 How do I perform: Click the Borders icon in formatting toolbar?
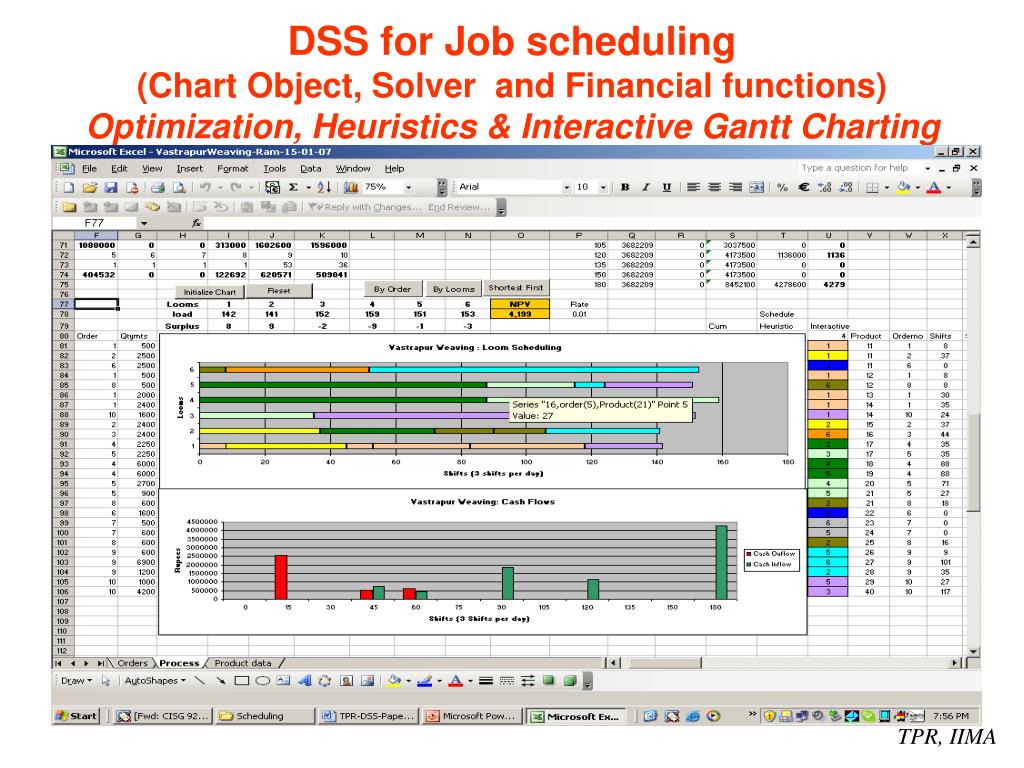pyautogui.click(x=872, y=187)
